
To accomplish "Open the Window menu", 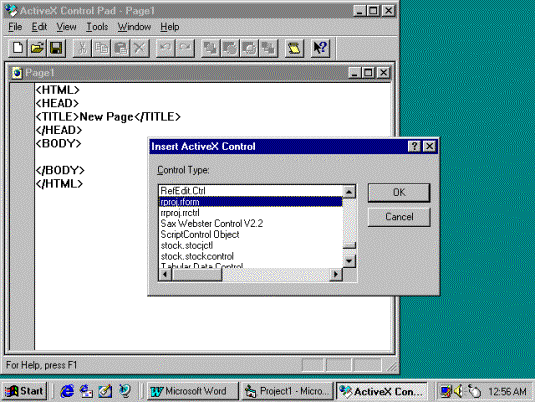I will (134, 27).
